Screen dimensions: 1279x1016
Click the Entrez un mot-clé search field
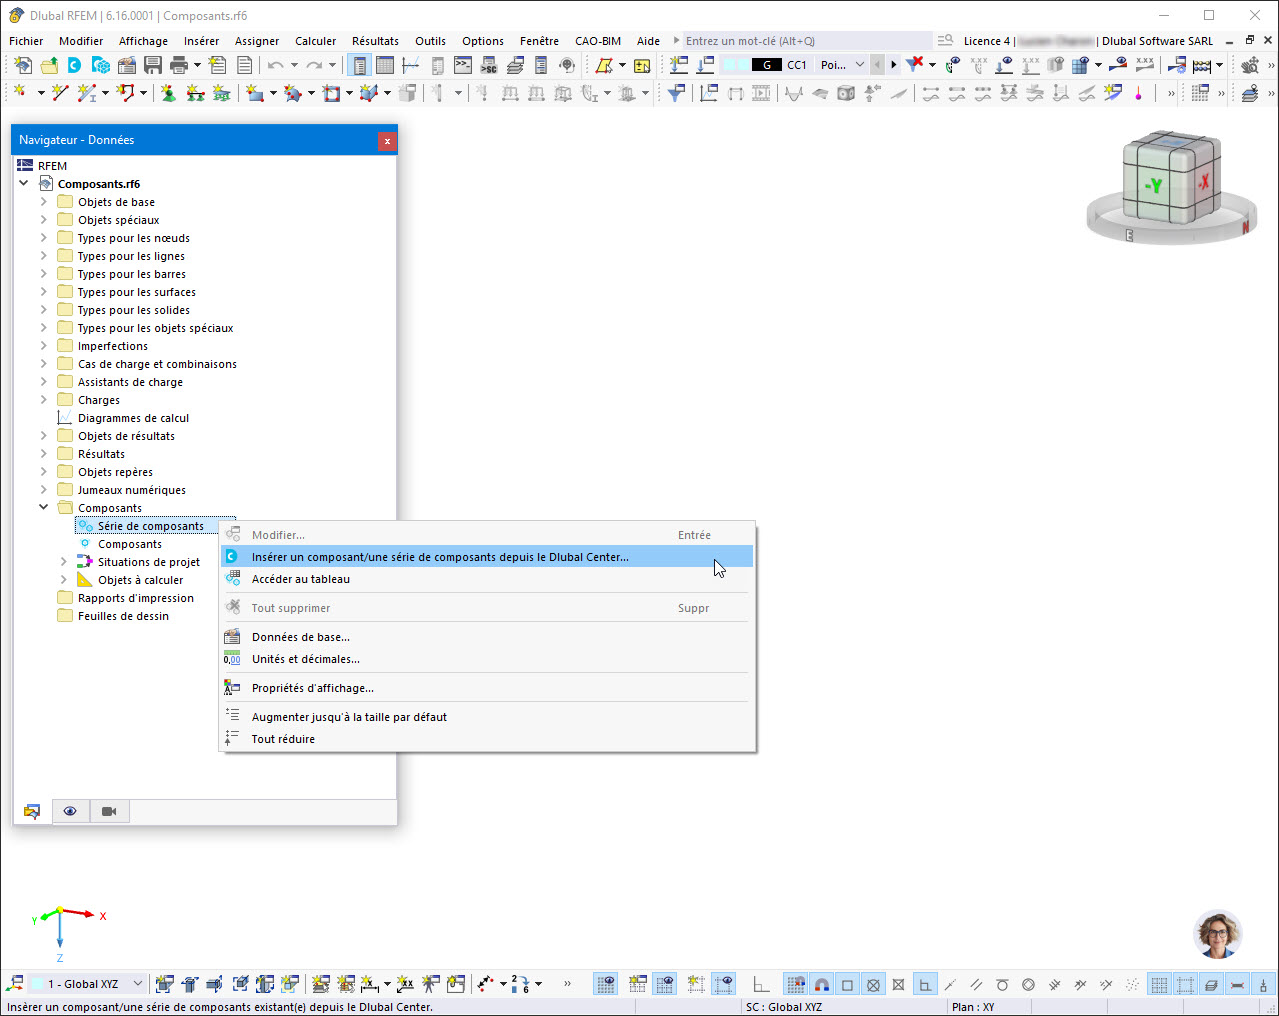pyautogui.click(x=808, y=41)
